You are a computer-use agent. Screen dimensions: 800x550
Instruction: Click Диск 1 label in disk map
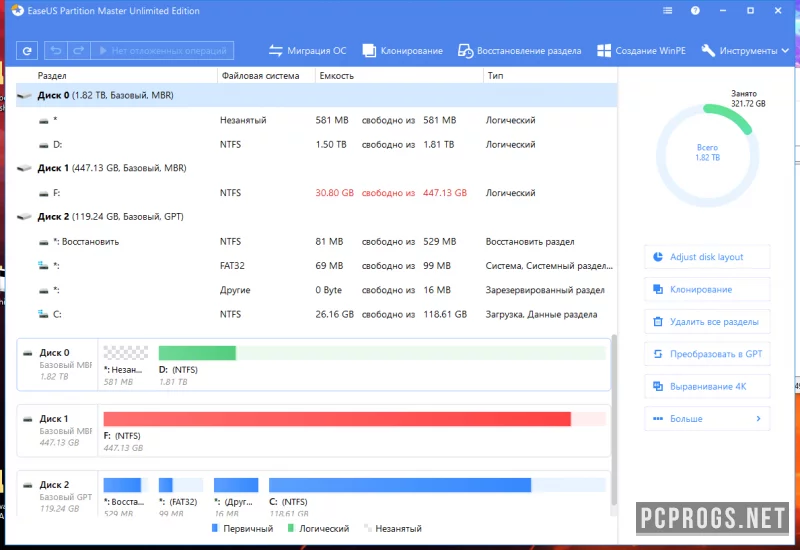54,419
